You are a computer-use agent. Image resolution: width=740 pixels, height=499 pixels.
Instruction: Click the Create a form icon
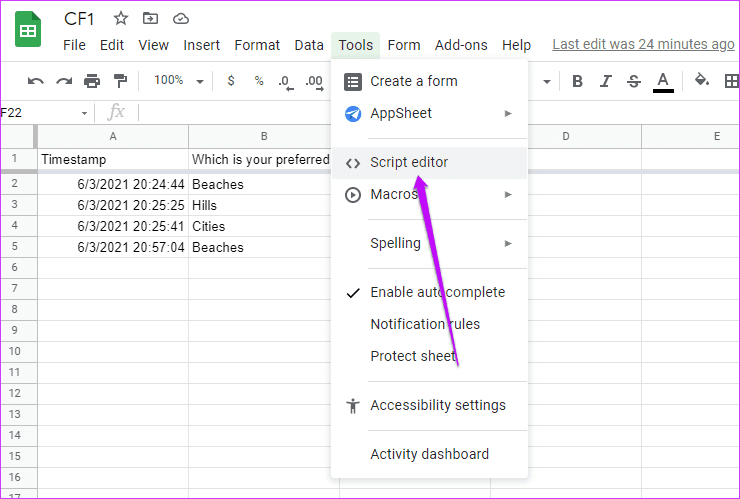[x=353, y=82]
